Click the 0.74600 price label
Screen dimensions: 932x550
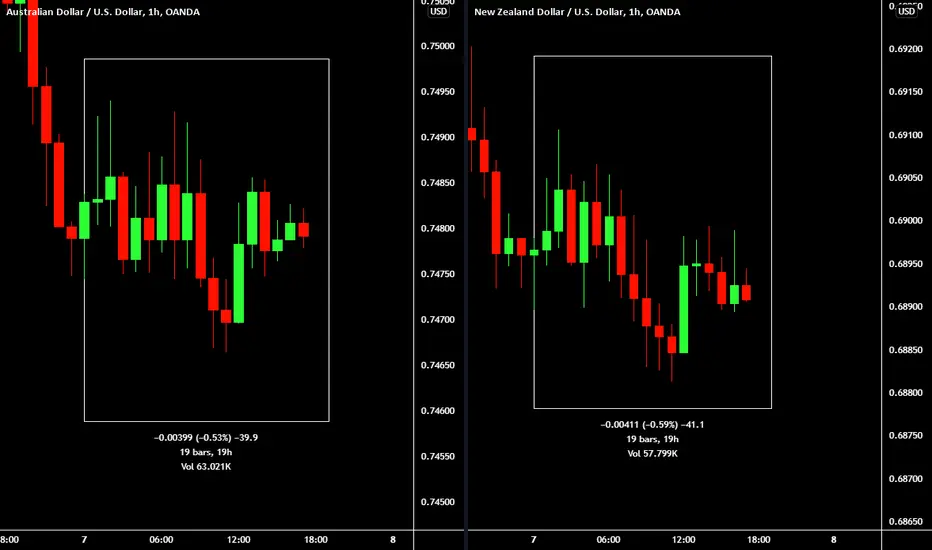[437, 411]
